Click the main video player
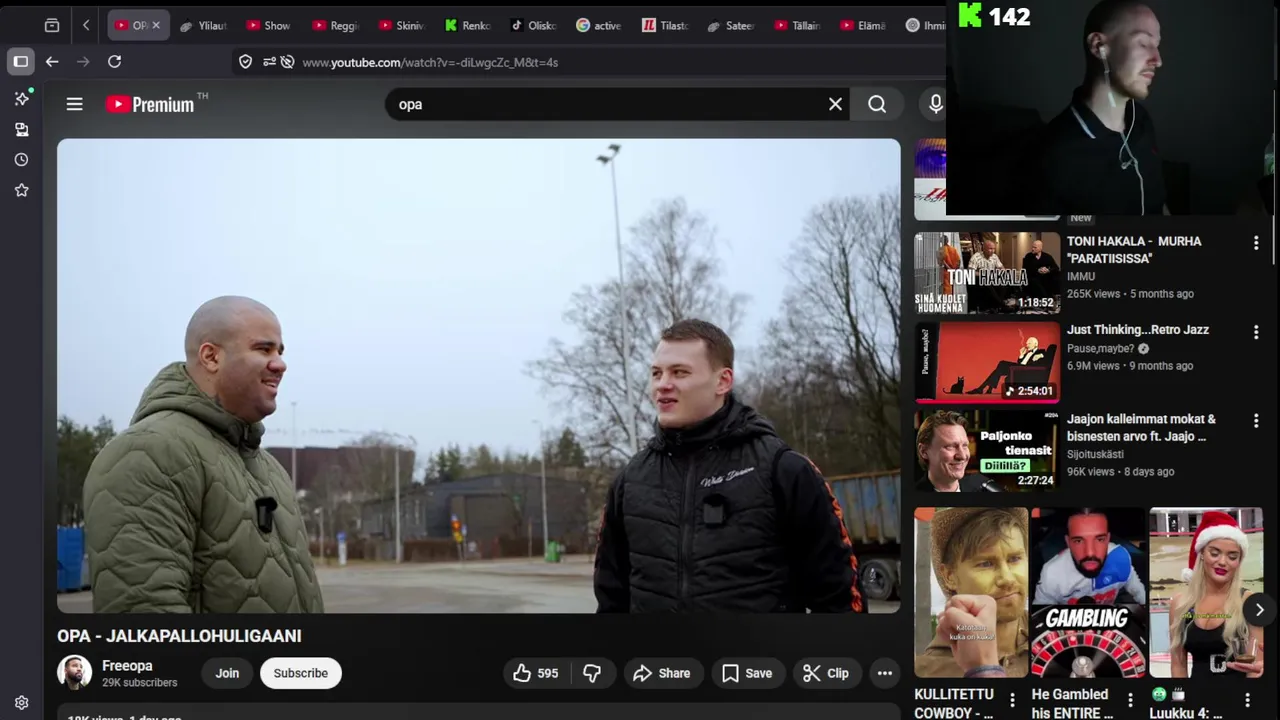This screenshot has height=720, width=1280. click(x=478, y=376)
